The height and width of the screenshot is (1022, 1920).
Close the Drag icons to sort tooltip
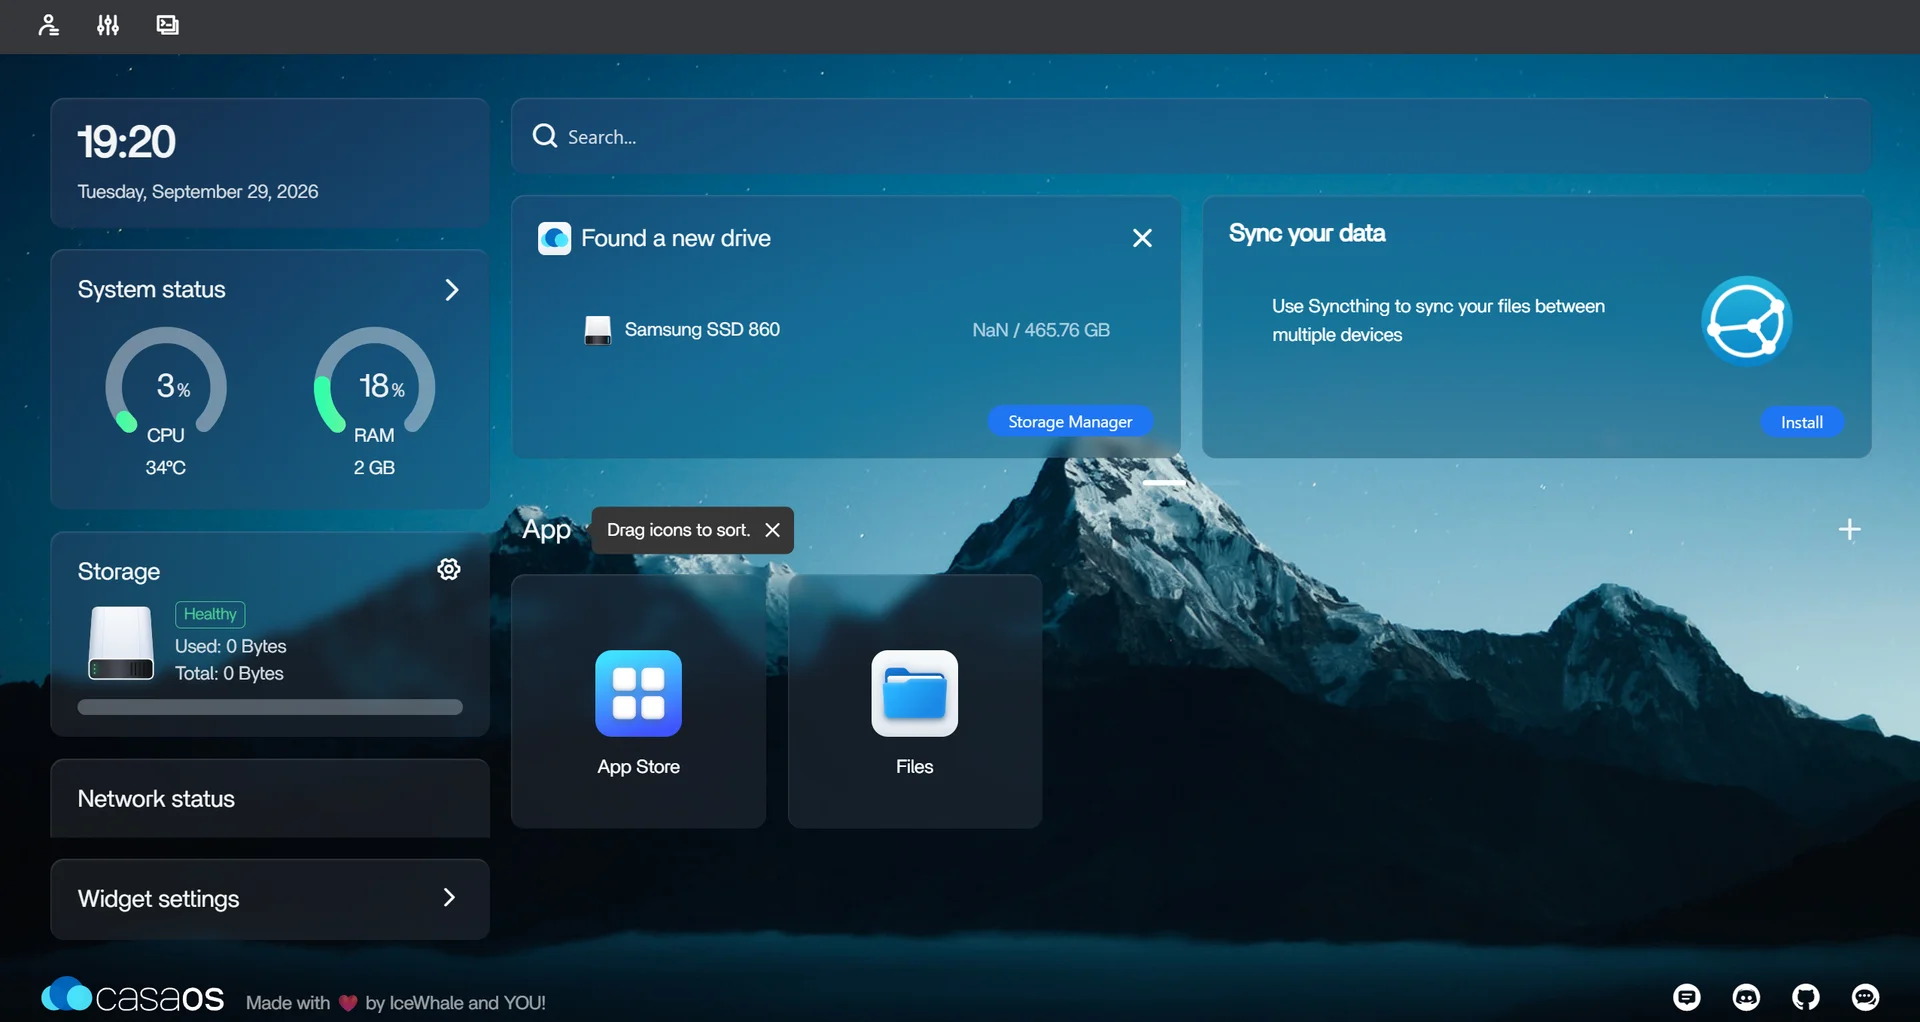click(x=772, y=530)
